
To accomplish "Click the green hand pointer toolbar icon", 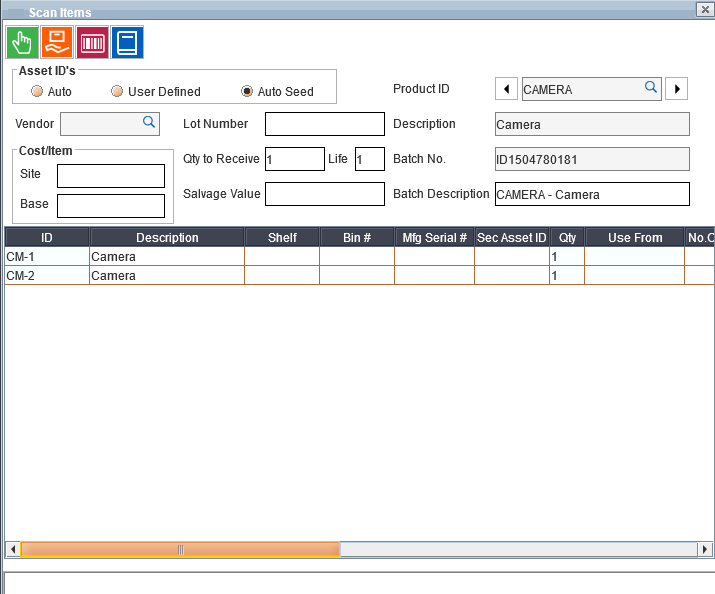I will (x=22, y=43).
